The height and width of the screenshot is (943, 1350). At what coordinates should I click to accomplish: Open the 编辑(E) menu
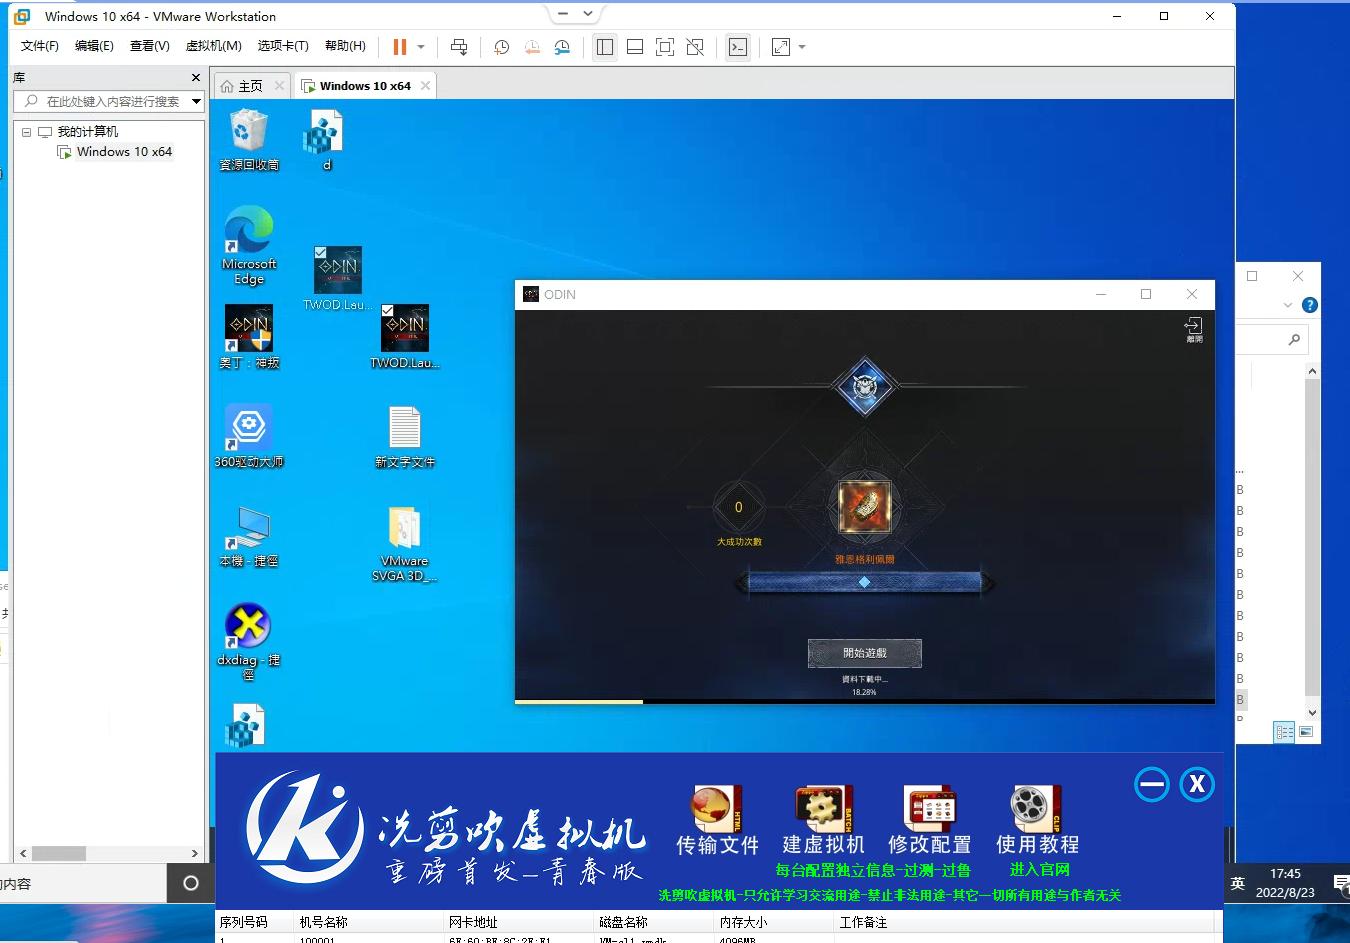point(94,46)
